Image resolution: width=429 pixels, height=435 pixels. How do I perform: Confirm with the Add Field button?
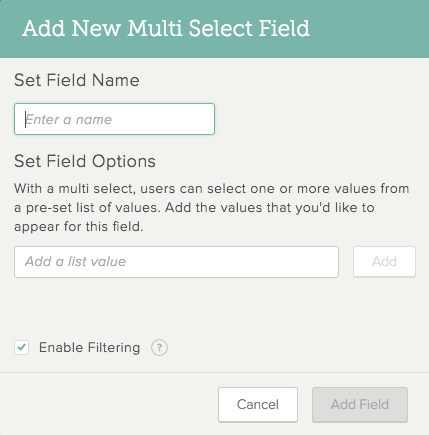click(360, 404)
